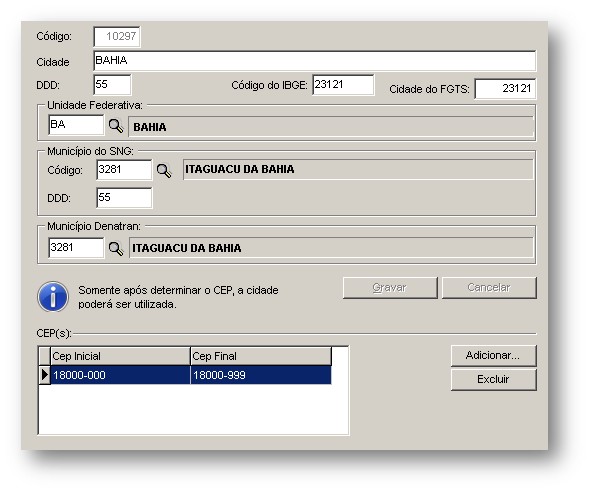Focus the Código do IBGE field

click(343, 85)
